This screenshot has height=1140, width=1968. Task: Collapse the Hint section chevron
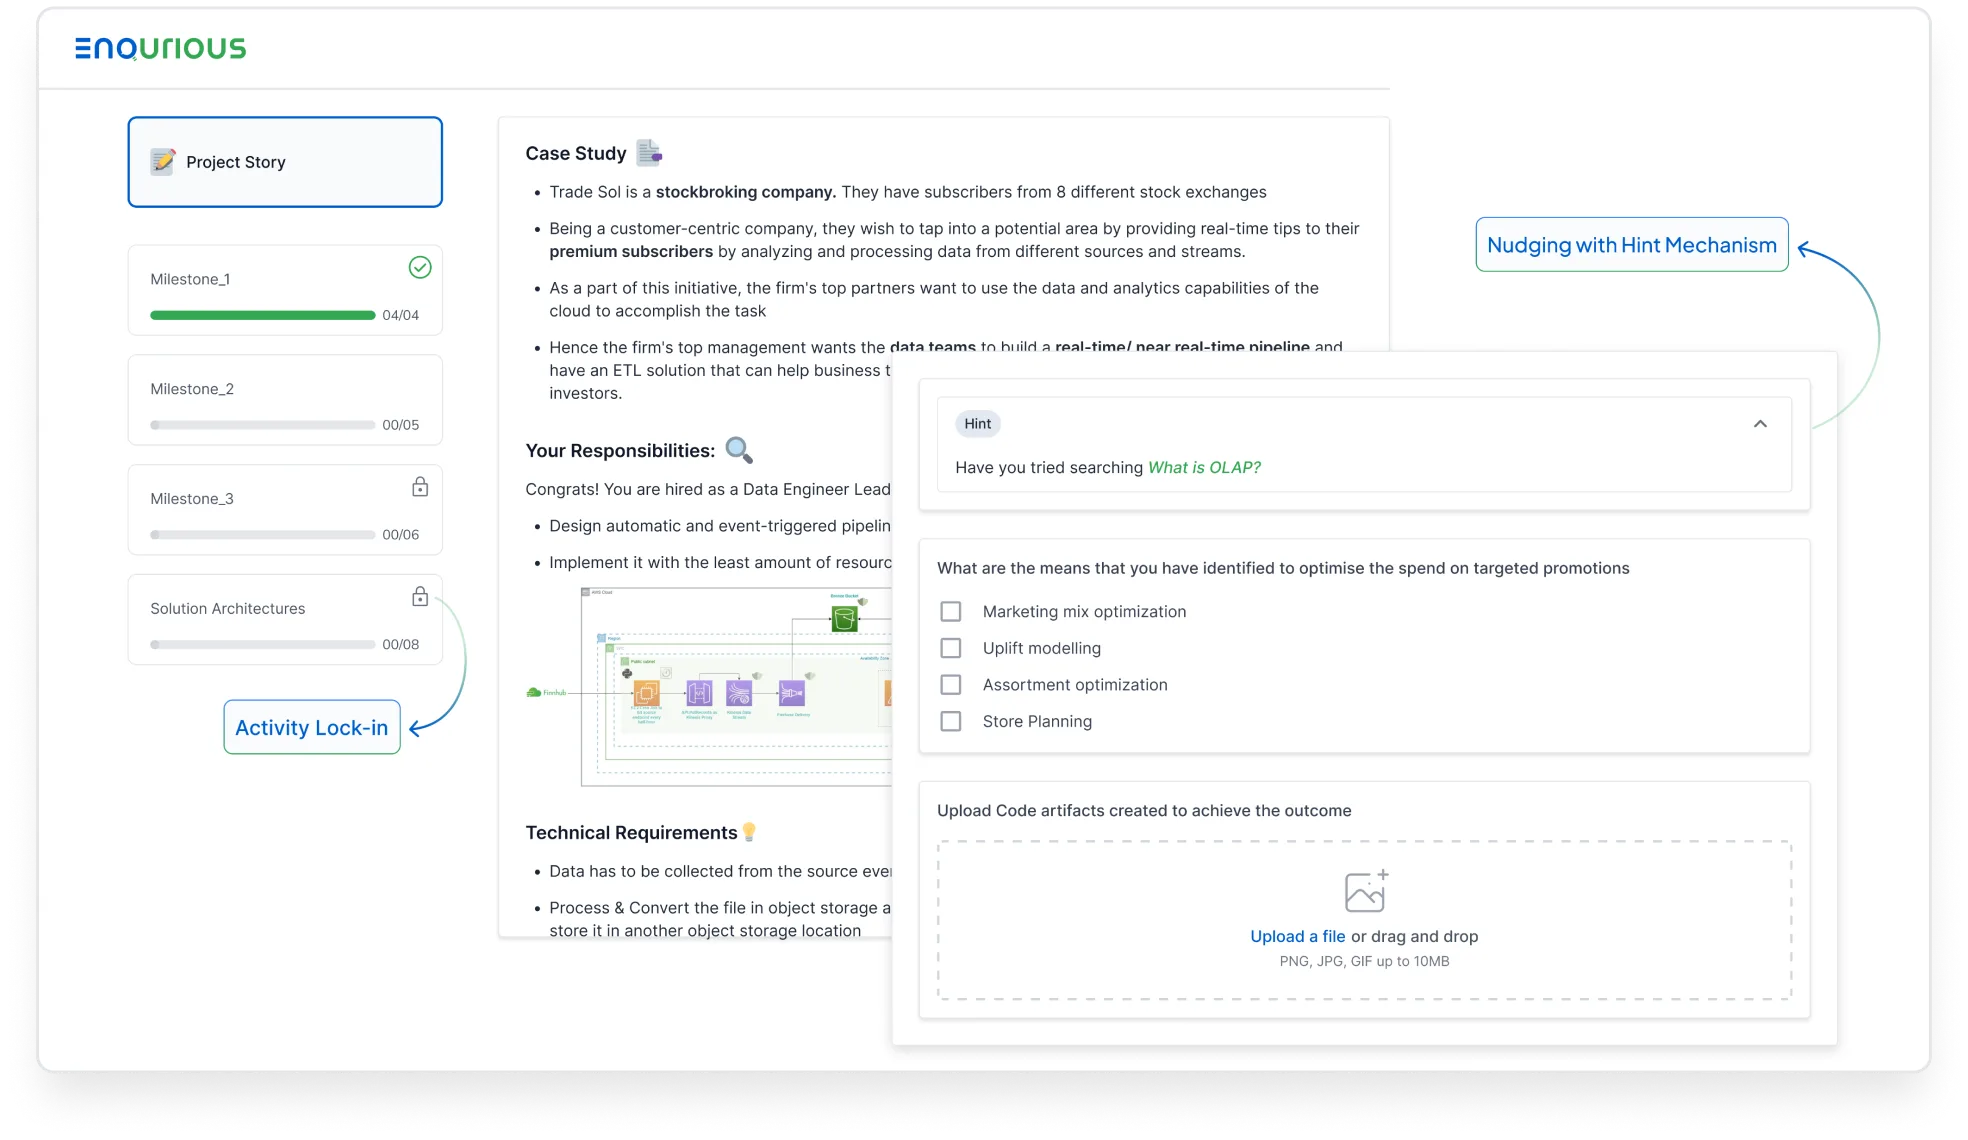click(1762, 423)
